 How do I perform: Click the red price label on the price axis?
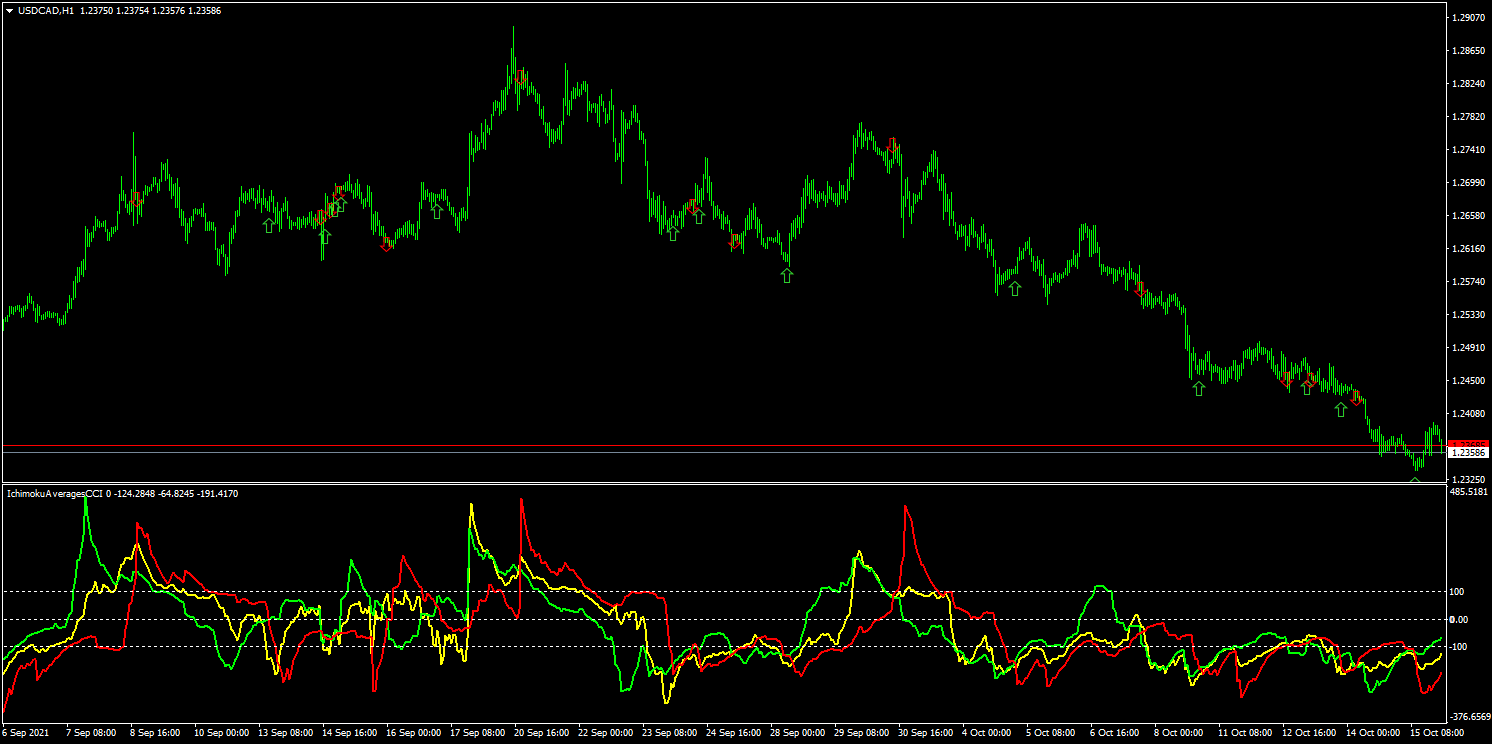1468,443
